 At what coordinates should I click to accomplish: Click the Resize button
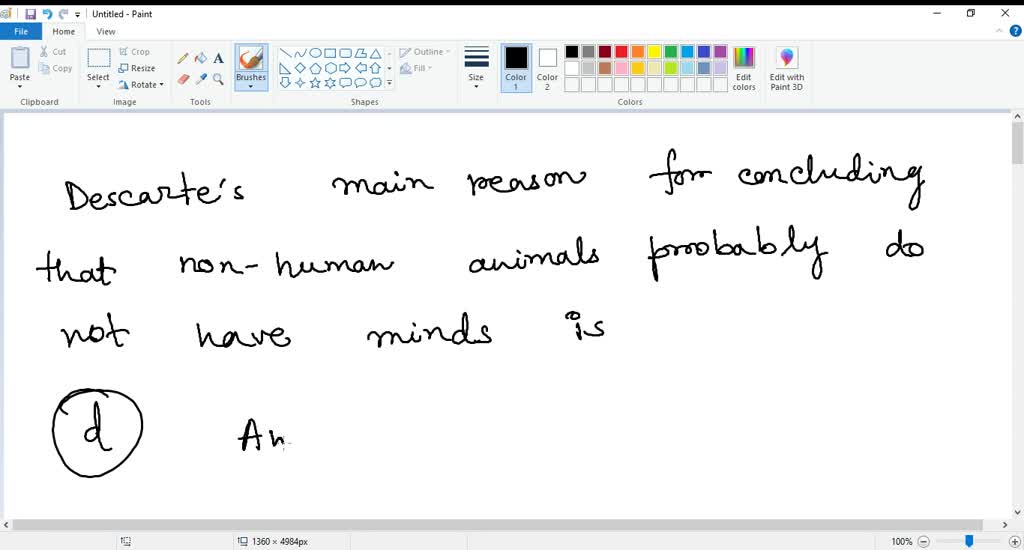click(137, 68)
